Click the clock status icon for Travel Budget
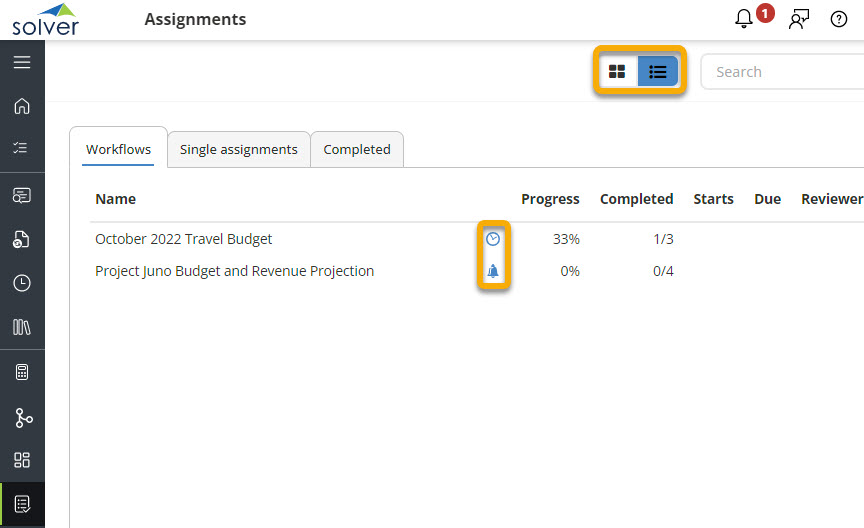Screen dimensions: 864x528 492,239
